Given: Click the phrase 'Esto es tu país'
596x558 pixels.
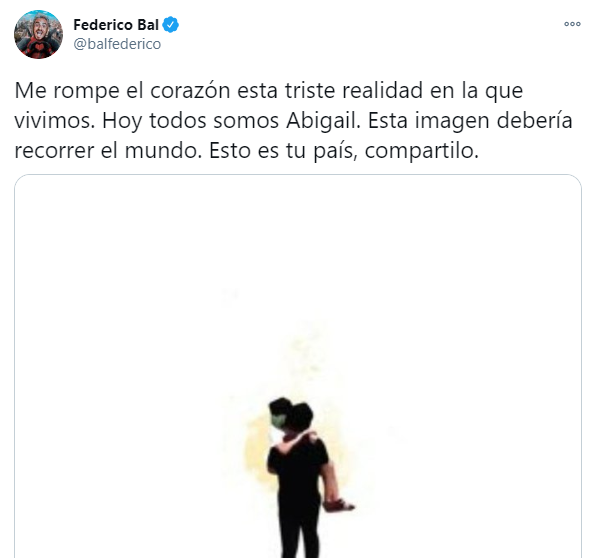Looking at the screenshot, I should point(283,151).
